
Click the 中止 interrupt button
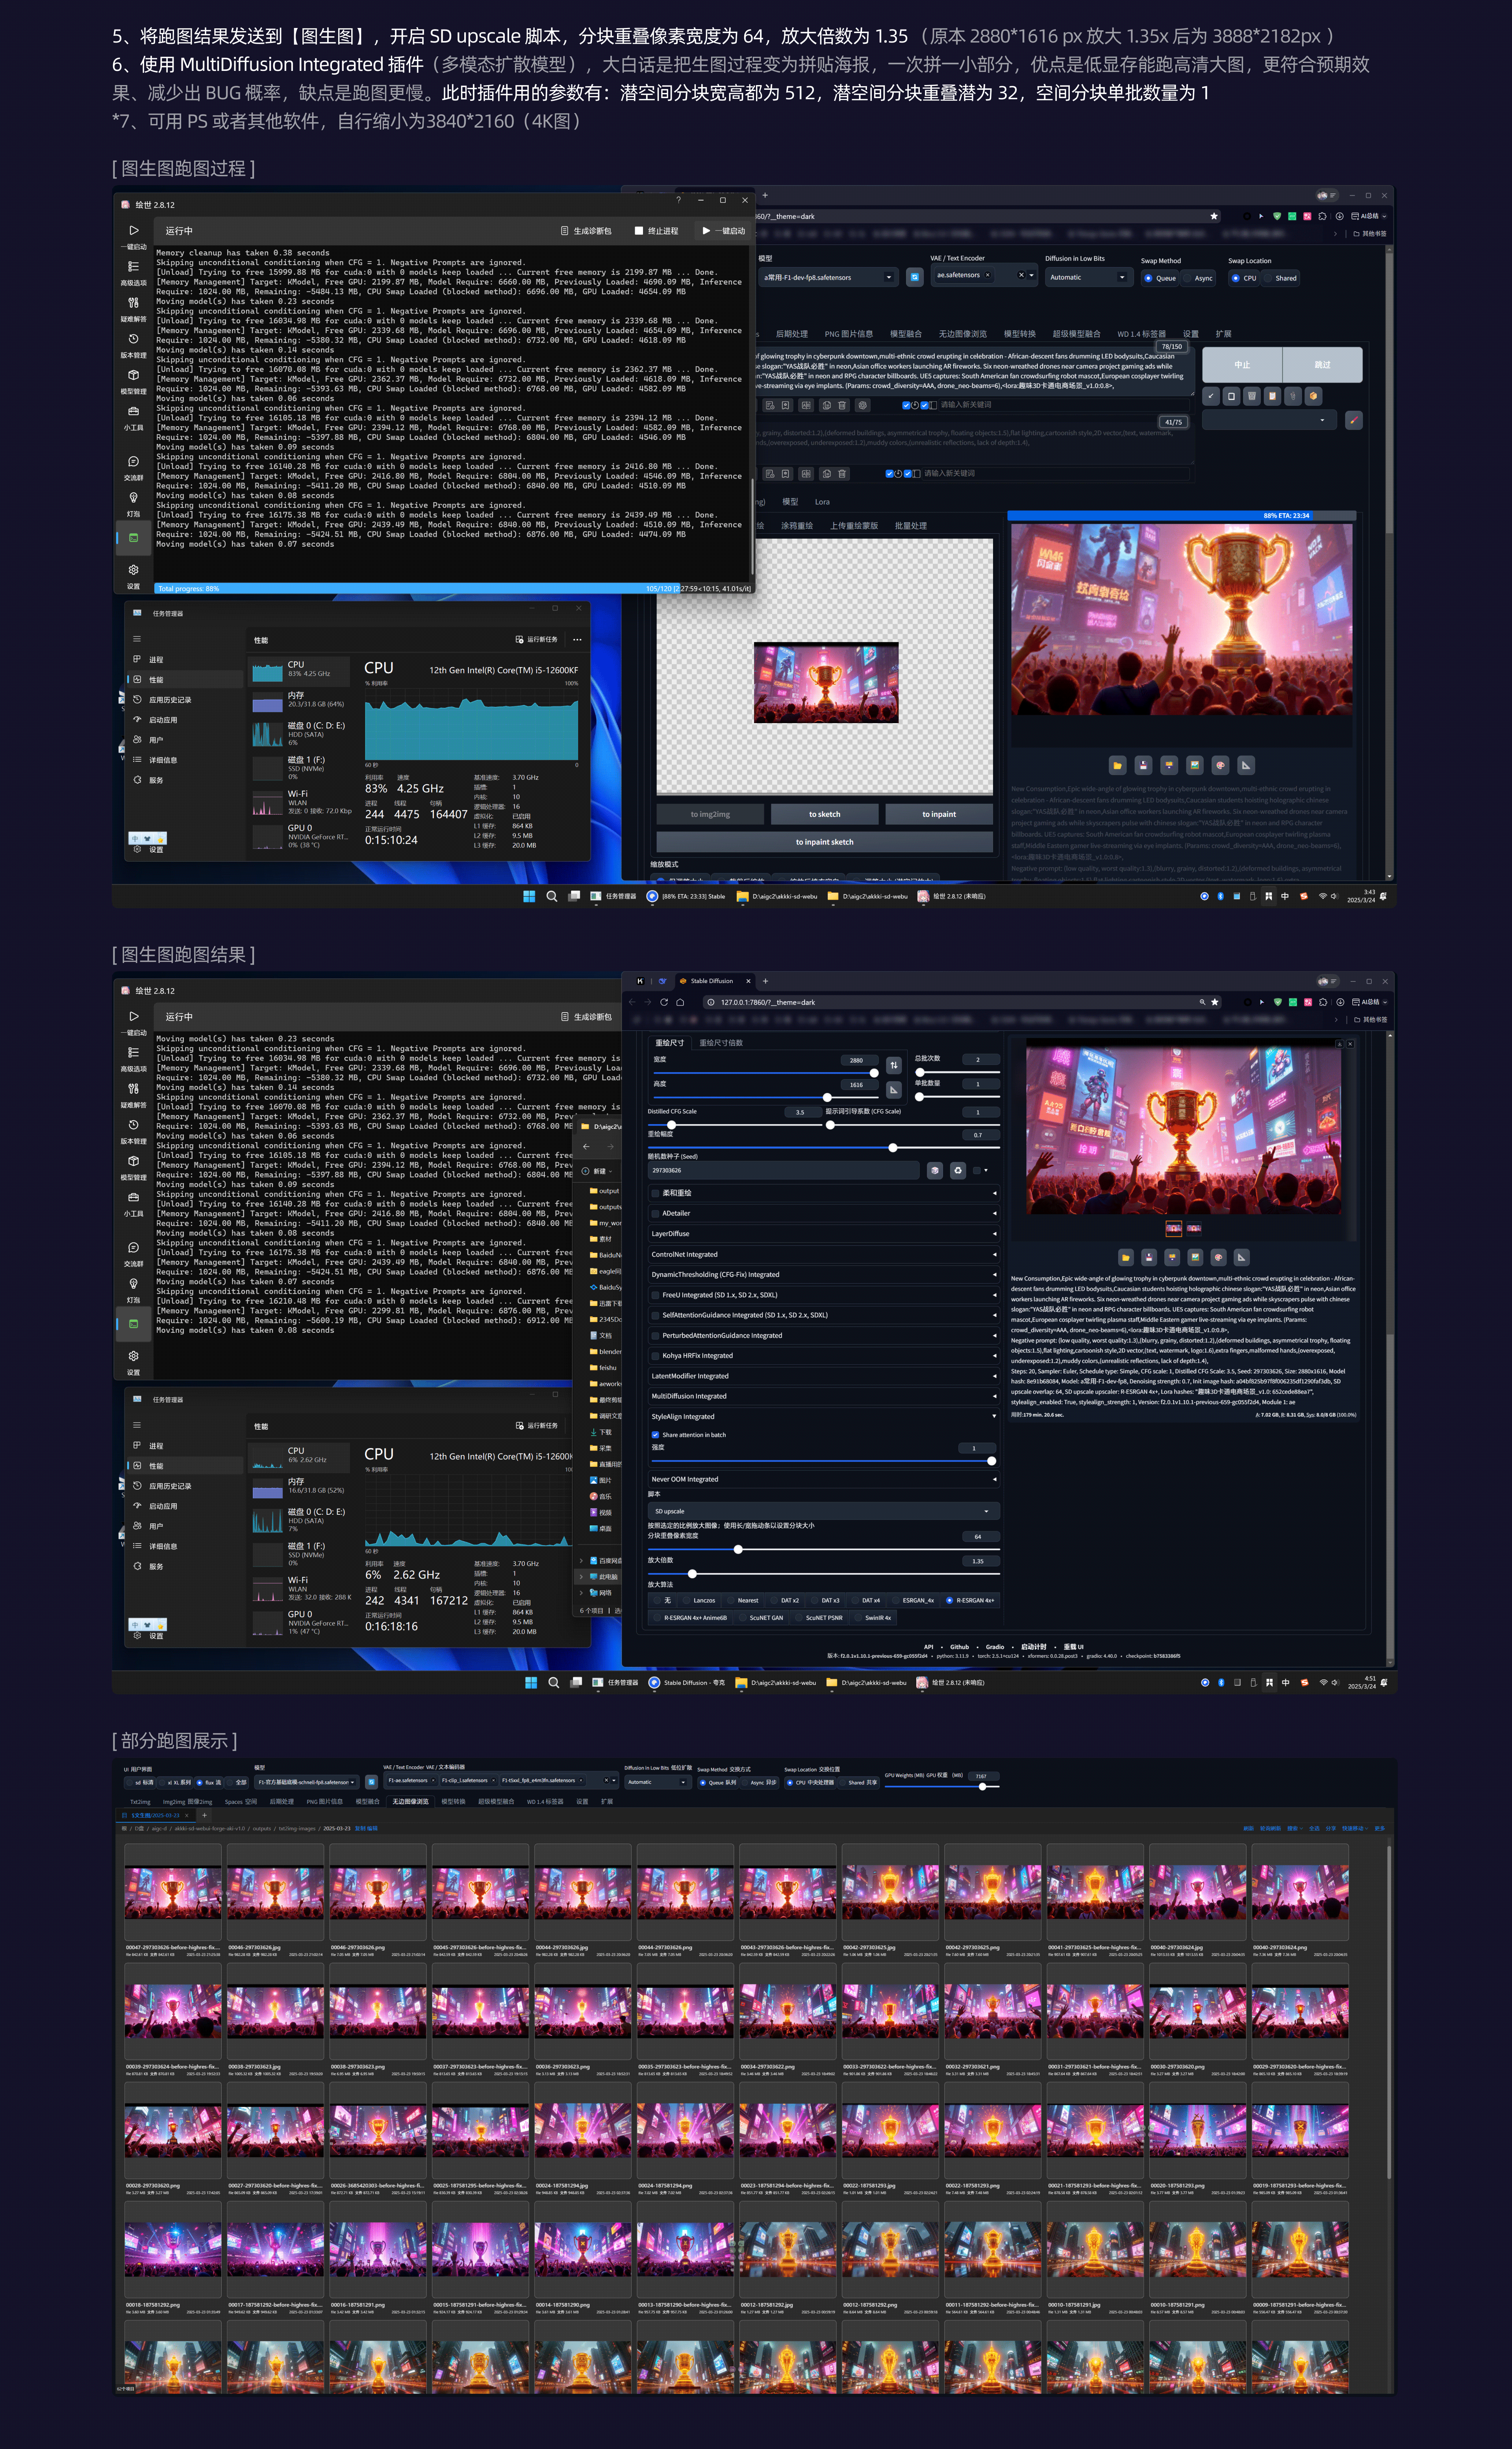click(x=1242, y=365)
